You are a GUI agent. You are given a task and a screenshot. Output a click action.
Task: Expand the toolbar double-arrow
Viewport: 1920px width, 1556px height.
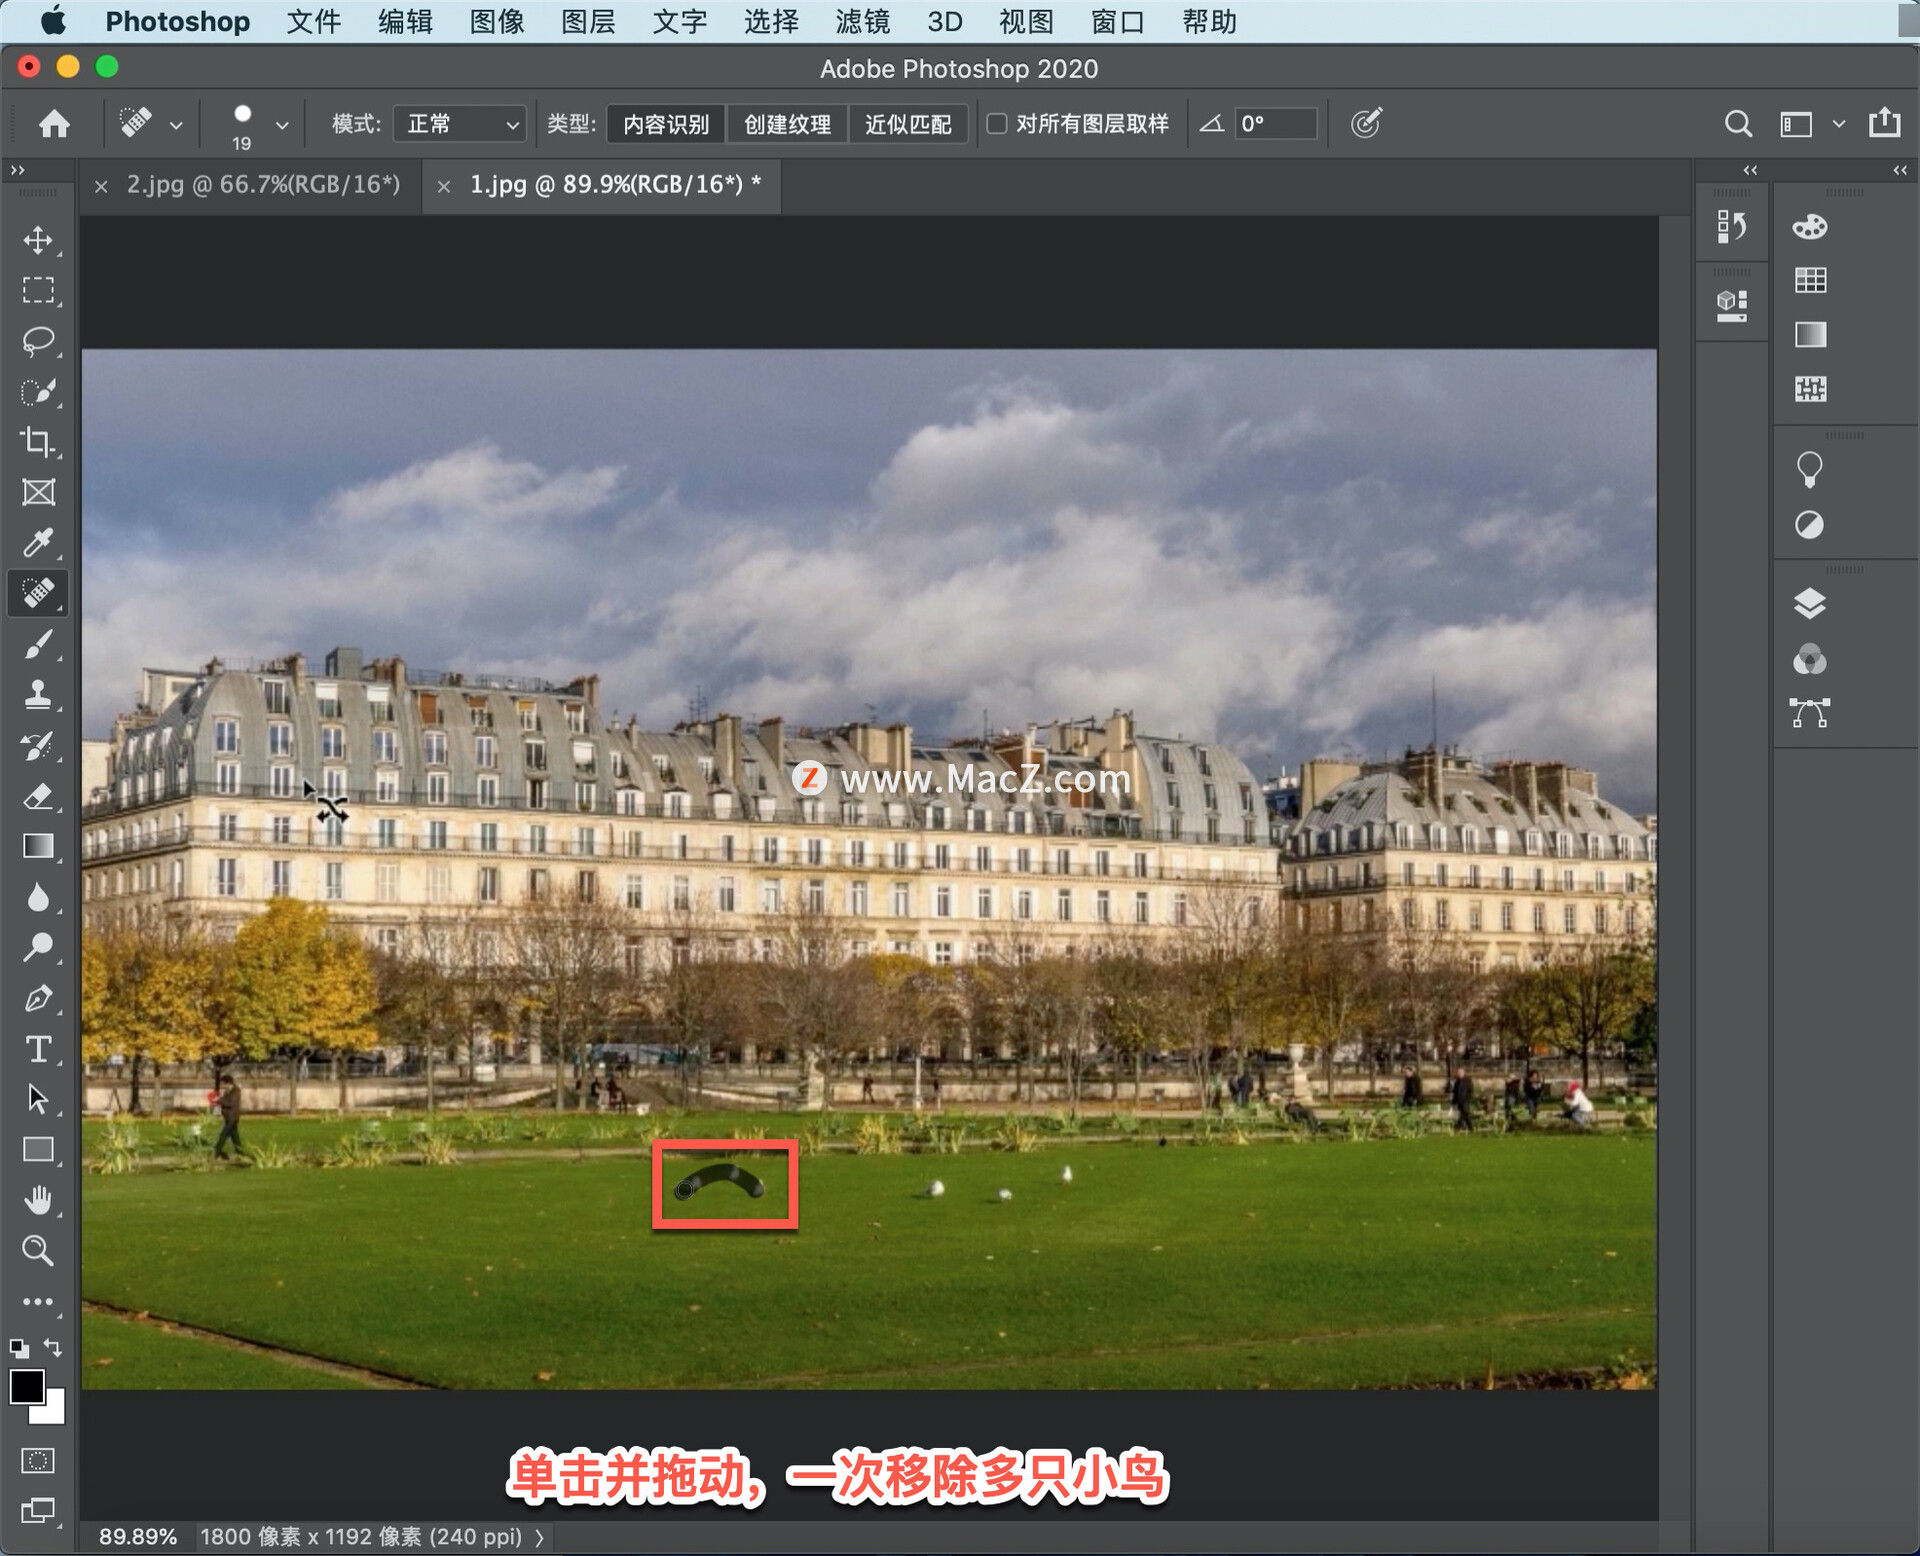coord(17,171)
